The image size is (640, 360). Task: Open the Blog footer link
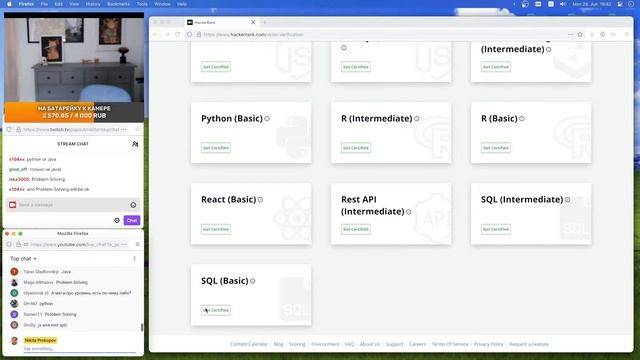(278, 344)
